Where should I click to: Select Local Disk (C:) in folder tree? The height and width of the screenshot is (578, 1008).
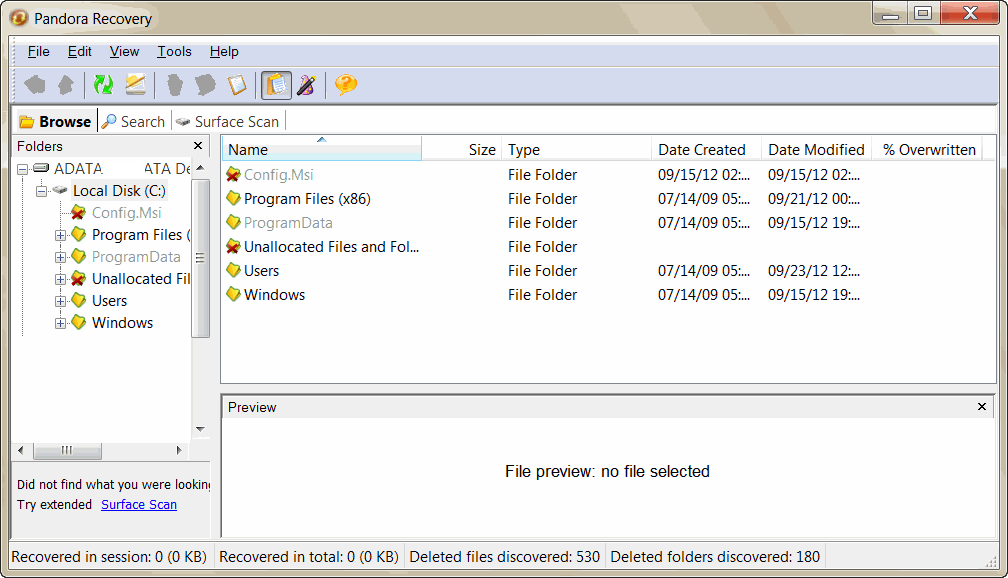[119, 191]
